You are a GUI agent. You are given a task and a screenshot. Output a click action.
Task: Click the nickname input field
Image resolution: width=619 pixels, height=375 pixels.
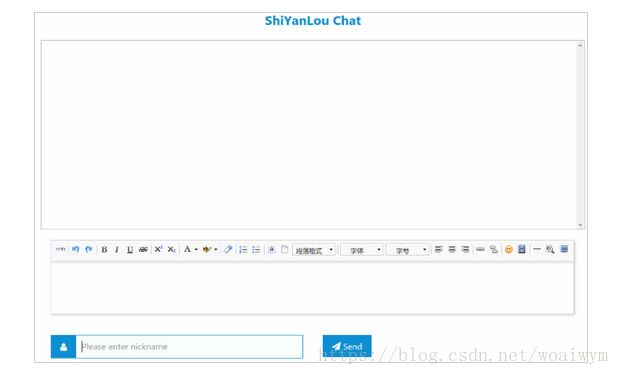(x=189, y=347)
